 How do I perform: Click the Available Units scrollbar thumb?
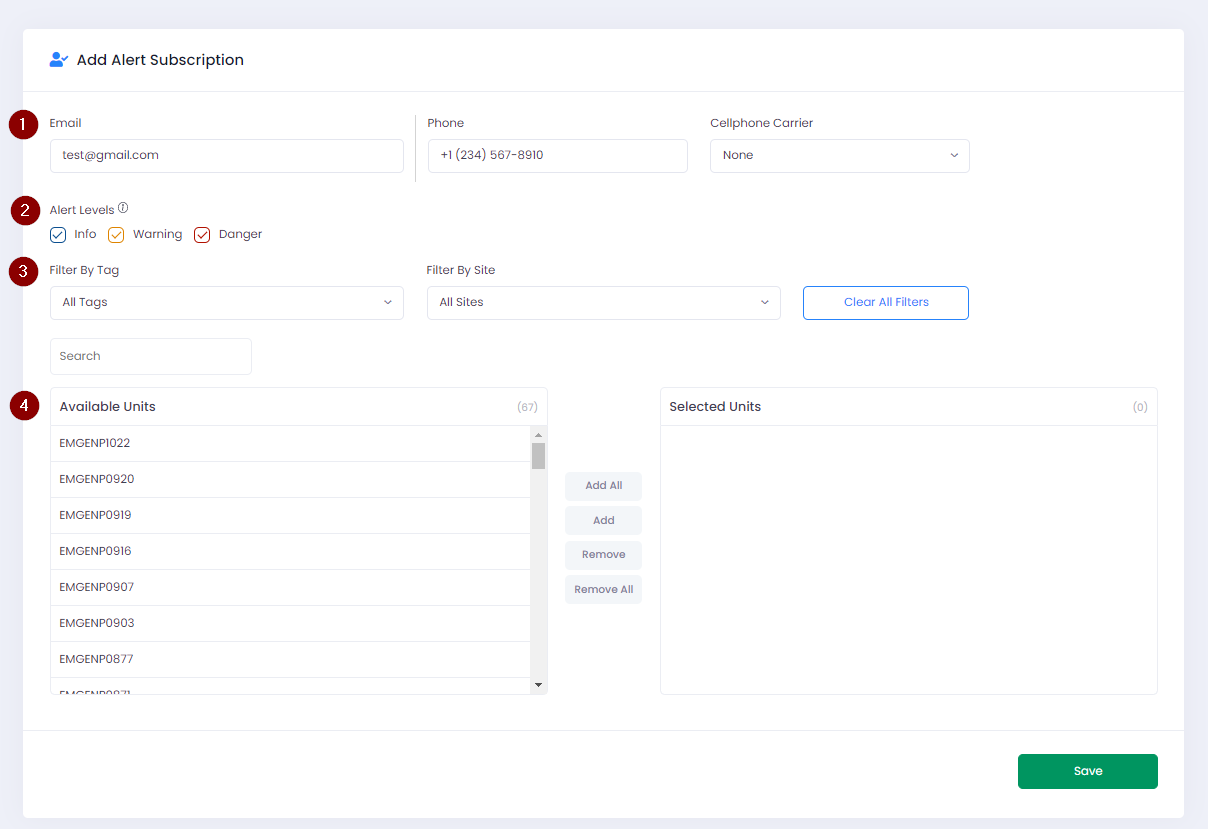pyautogui.click(x=538, y=457)
